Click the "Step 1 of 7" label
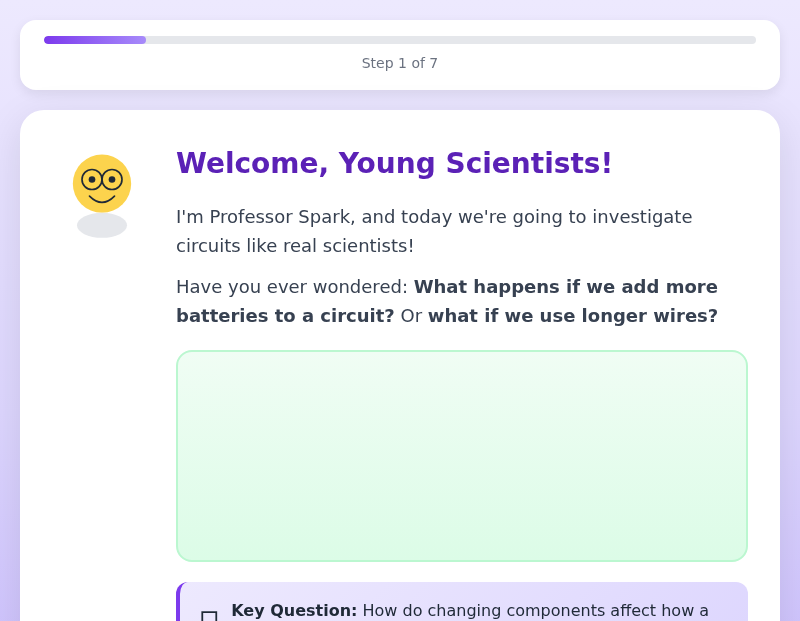Screen dimensions: 800x621 (400, 63)
